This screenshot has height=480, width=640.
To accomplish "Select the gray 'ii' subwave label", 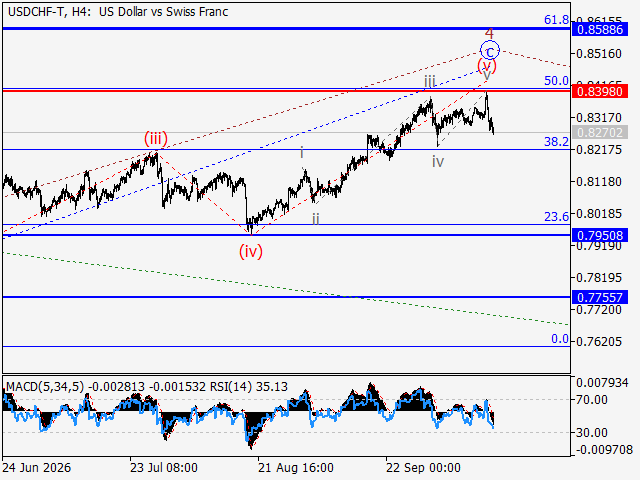I will coord(316,219).
